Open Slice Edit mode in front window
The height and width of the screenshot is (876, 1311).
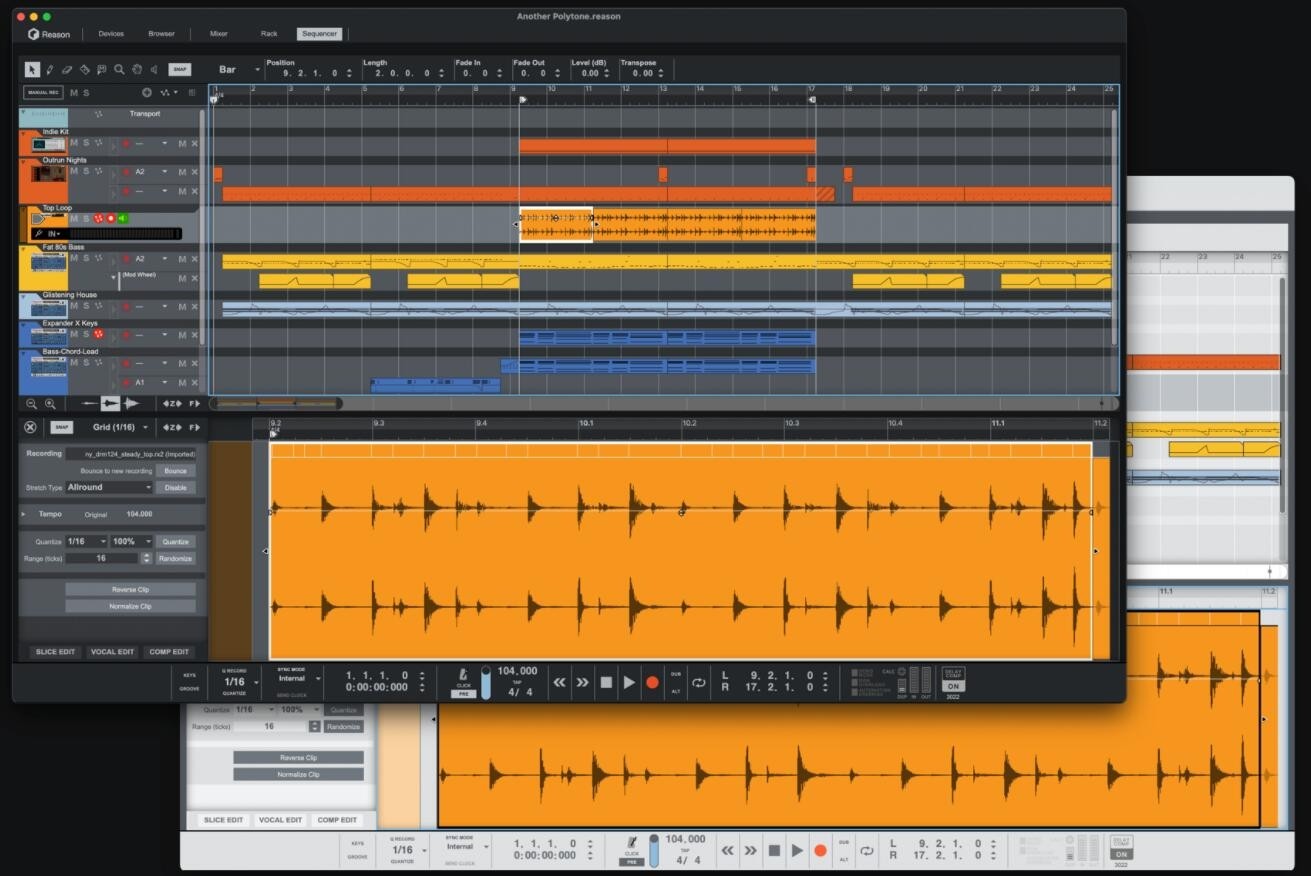click(x=55, y=651)
